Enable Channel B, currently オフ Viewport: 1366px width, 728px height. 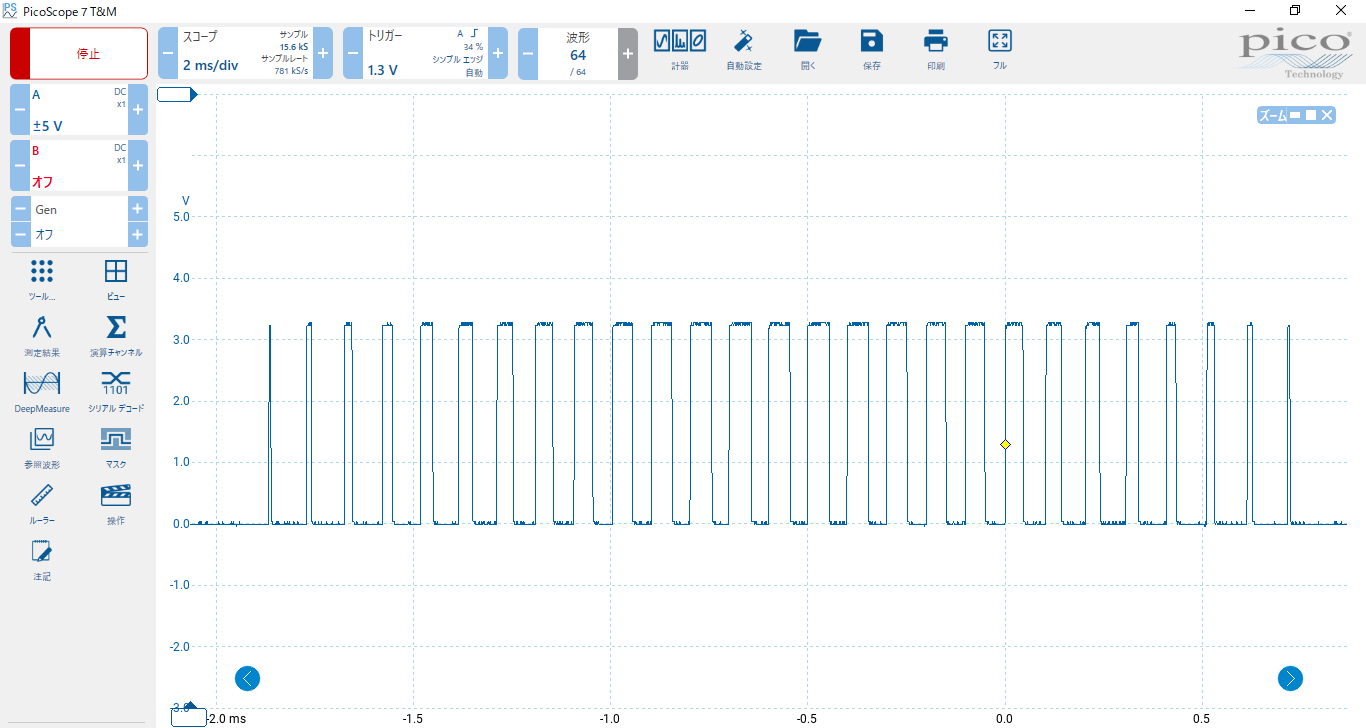[x=80, y=165]
